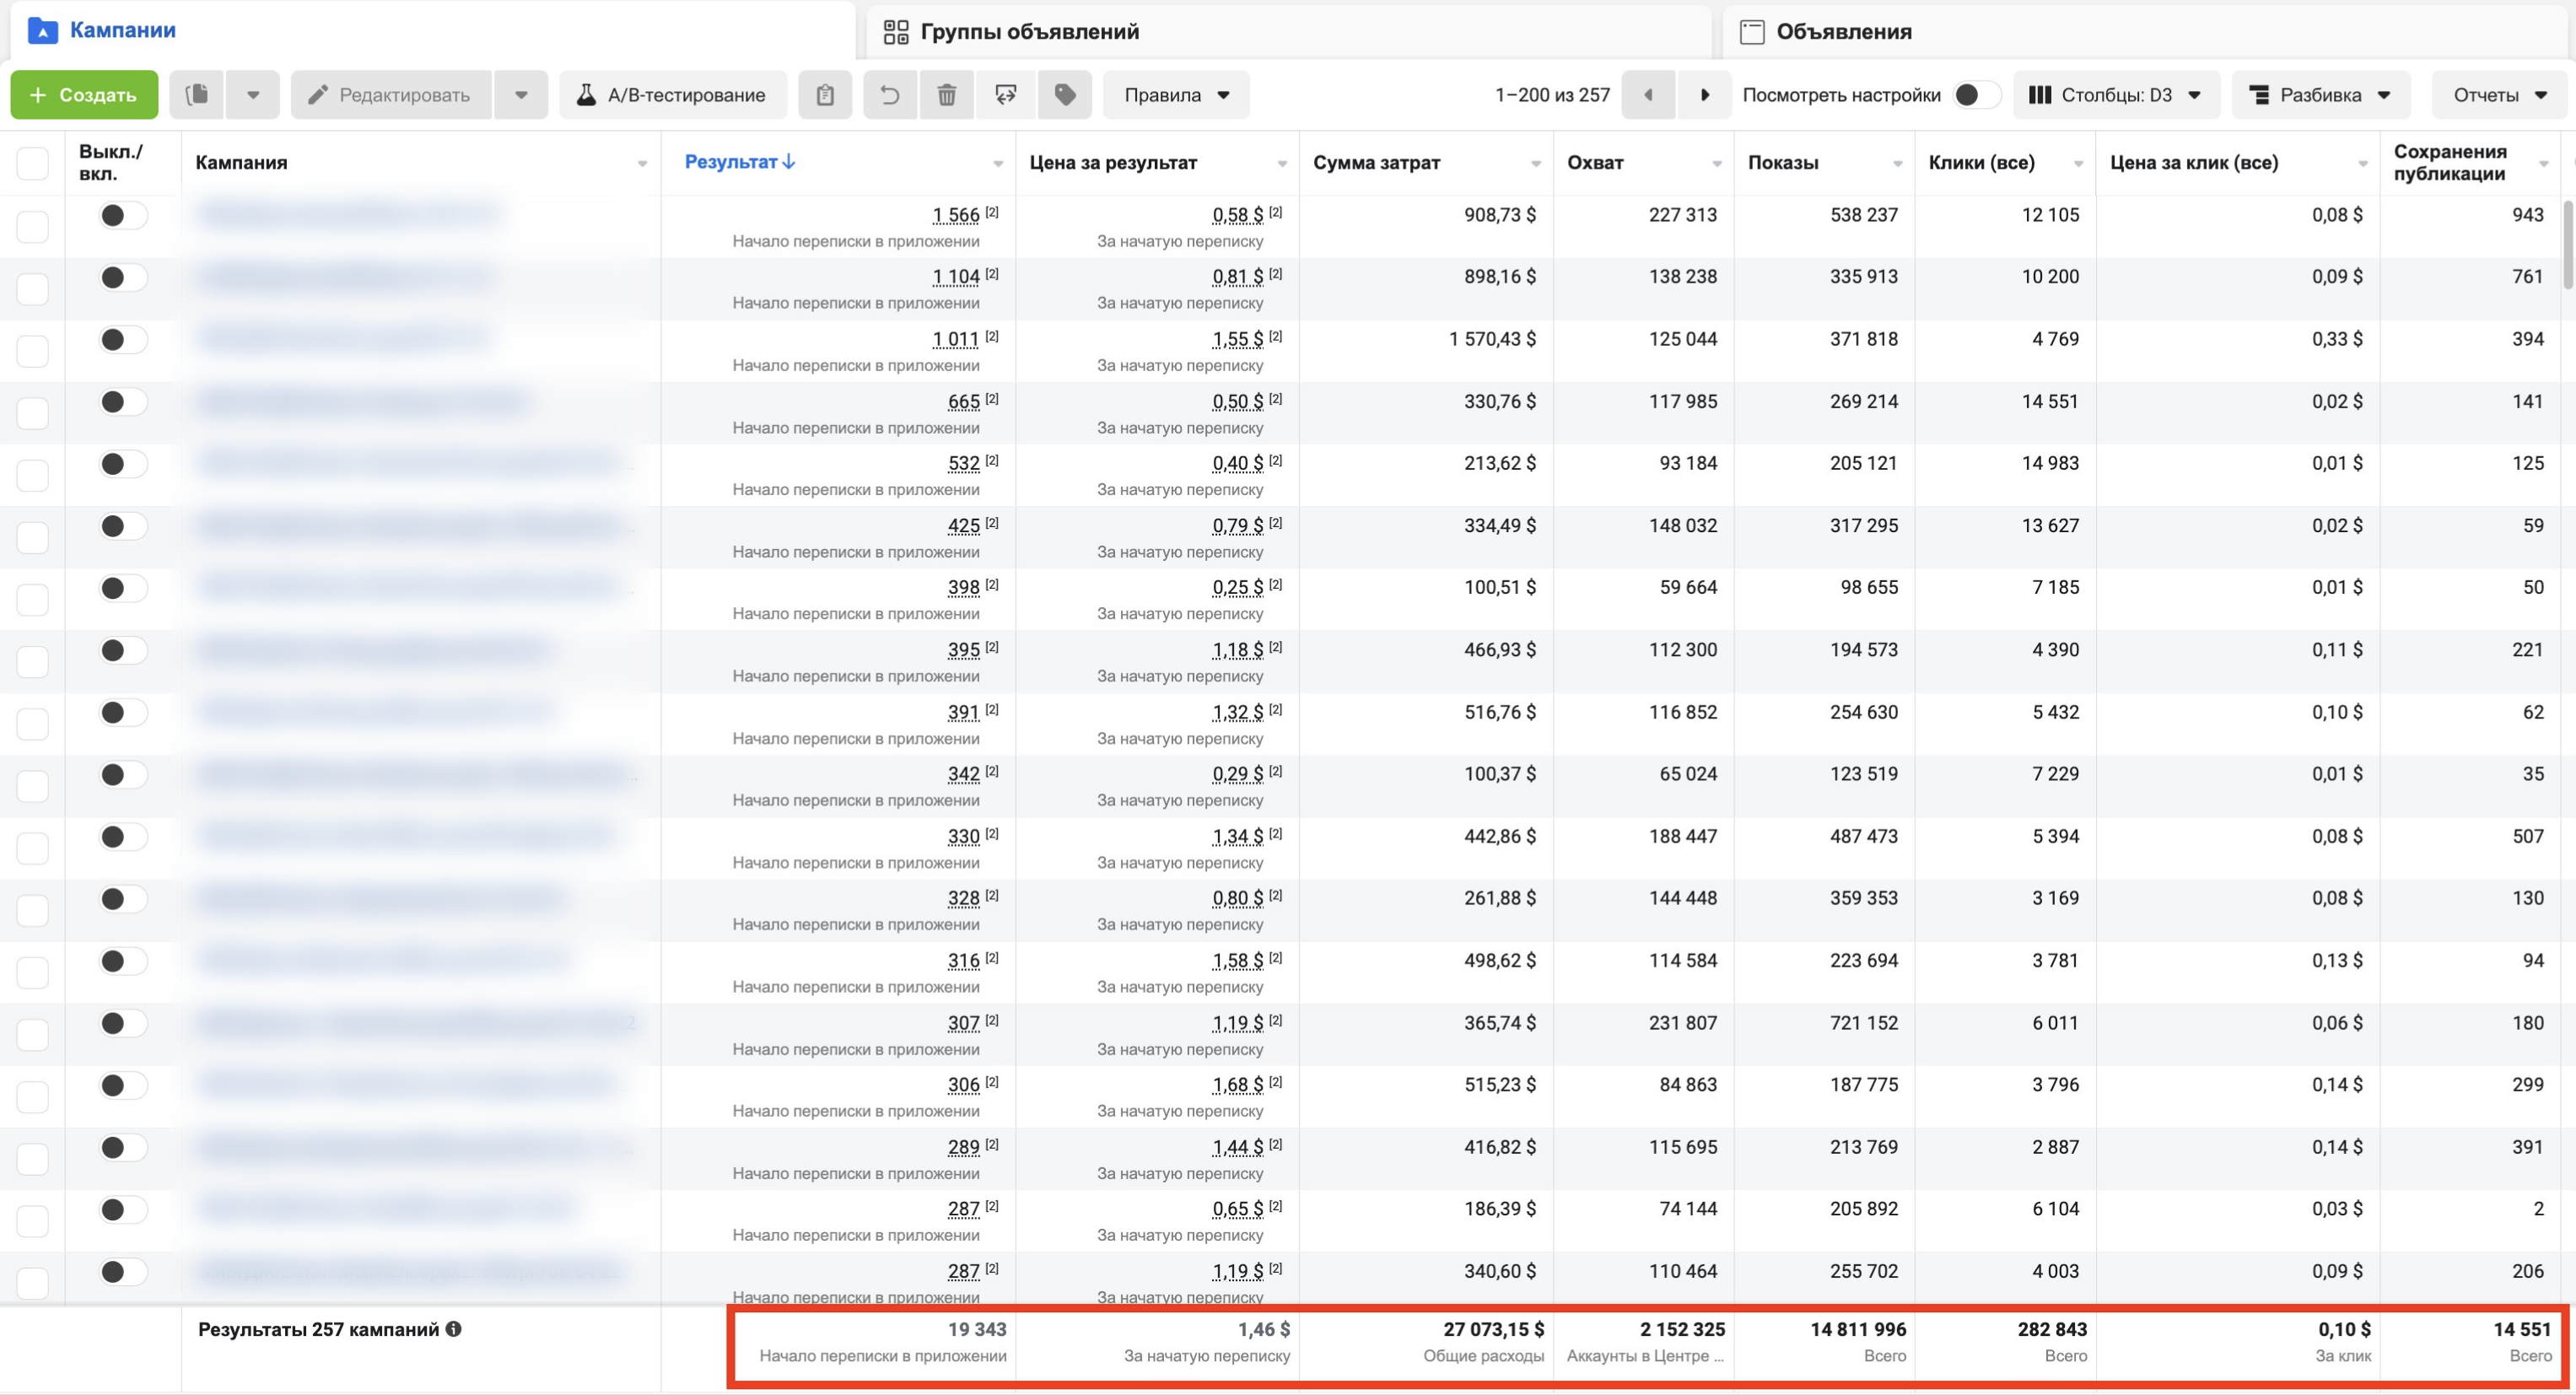2576x1395 pixels.
Task: Open Кампания column header menu arrow
Action: [x=642, y=164]
